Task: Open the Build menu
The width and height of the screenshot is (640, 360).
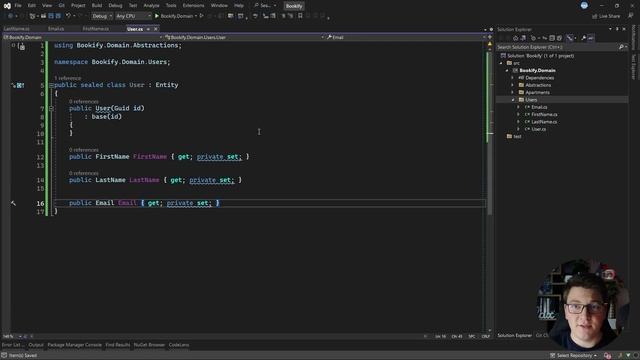Action: point(97,6)
